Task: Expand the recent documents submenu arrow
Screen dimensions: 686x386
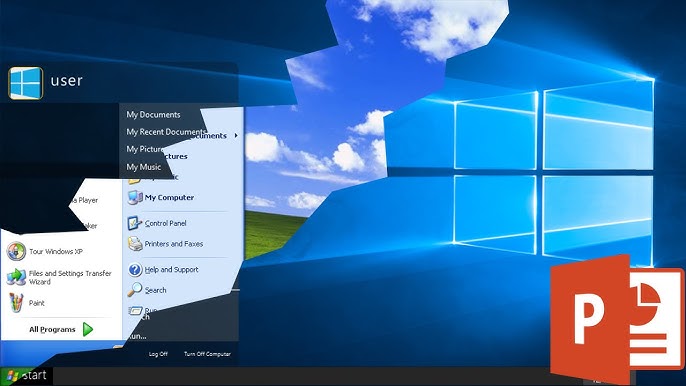Action: coord(236,136)
